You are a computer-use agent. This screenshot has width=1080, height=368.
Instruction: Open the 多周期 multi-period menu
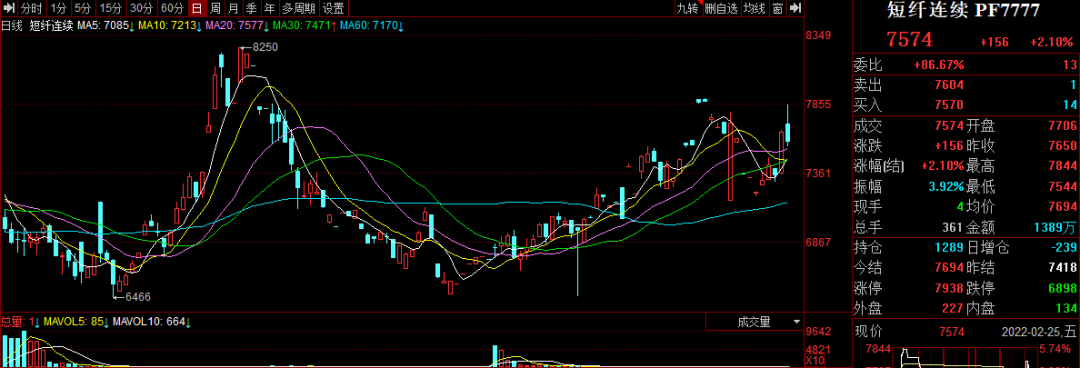click(299, 8)
